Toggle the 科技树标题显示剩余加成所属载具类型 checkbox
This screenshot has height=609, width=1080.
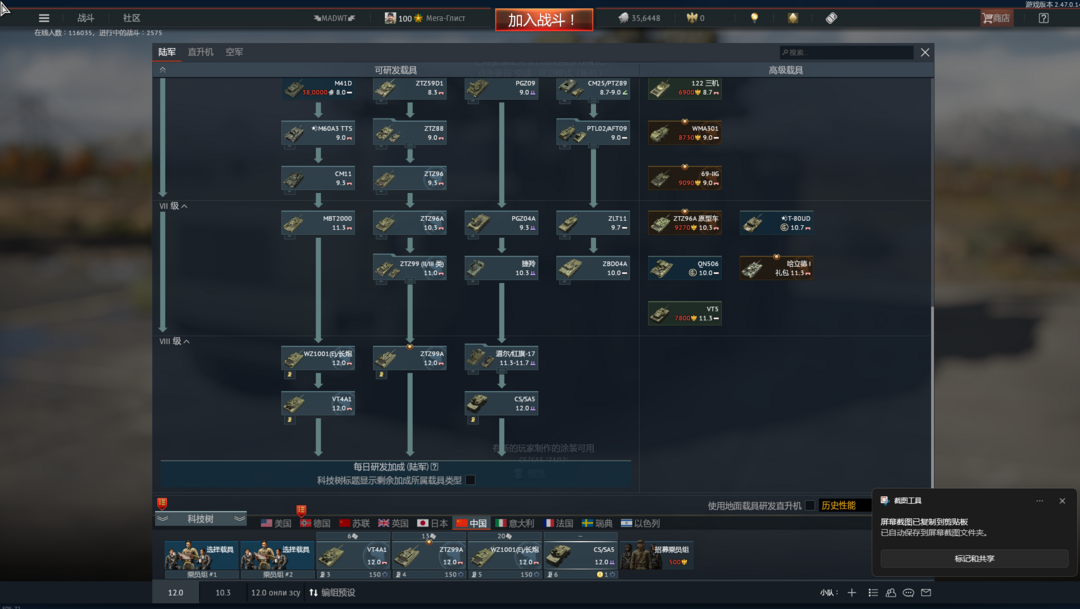[470, 480]
